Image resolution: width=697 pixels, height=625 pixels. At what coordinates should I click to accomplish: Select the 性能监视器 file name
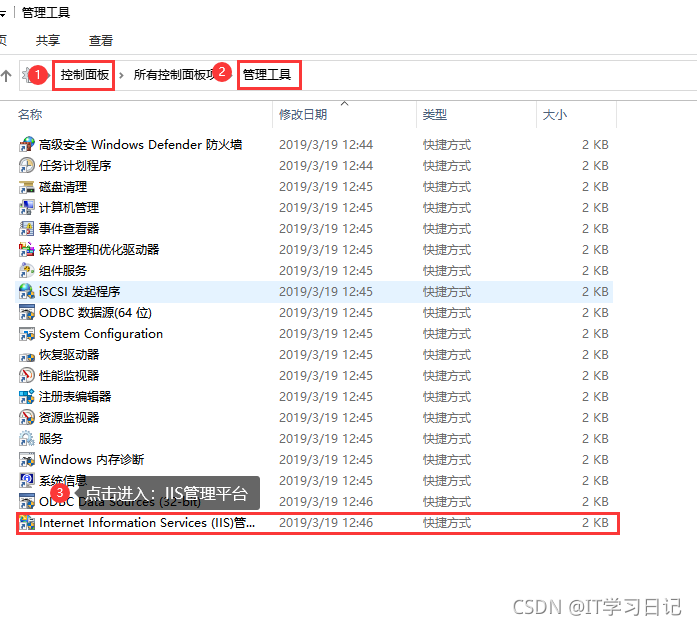click(69, 376)
